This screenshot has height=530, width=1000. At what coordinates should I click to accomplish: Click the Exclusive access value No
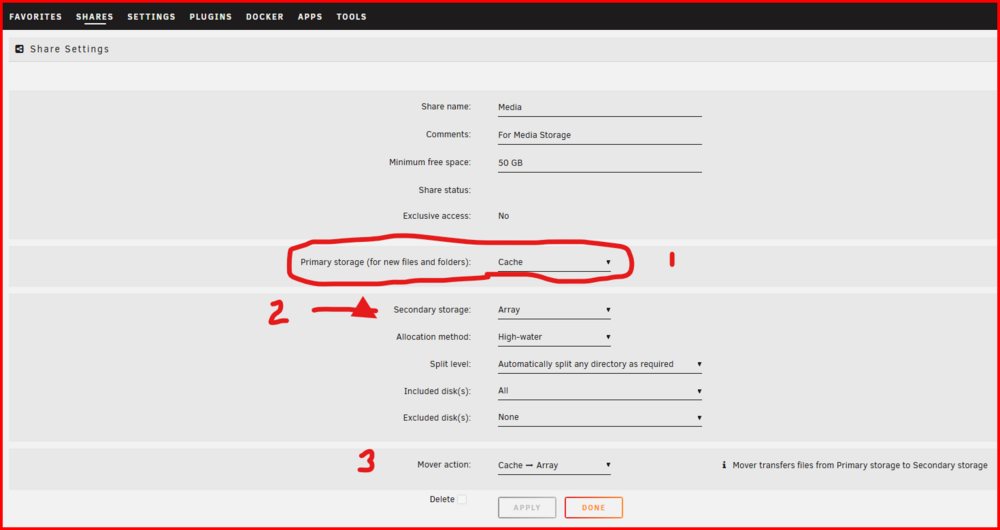click(504, 216)
